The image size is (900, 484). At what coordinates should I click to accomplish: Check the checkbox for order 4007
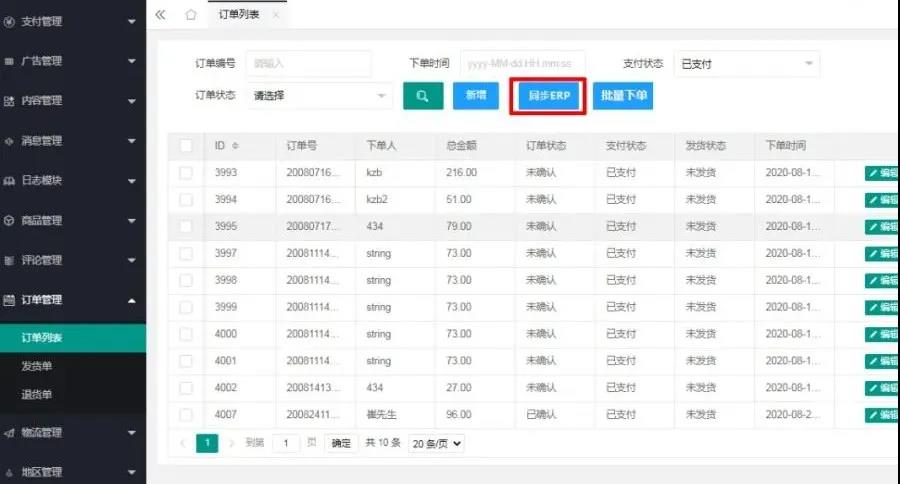pos(186,415)
